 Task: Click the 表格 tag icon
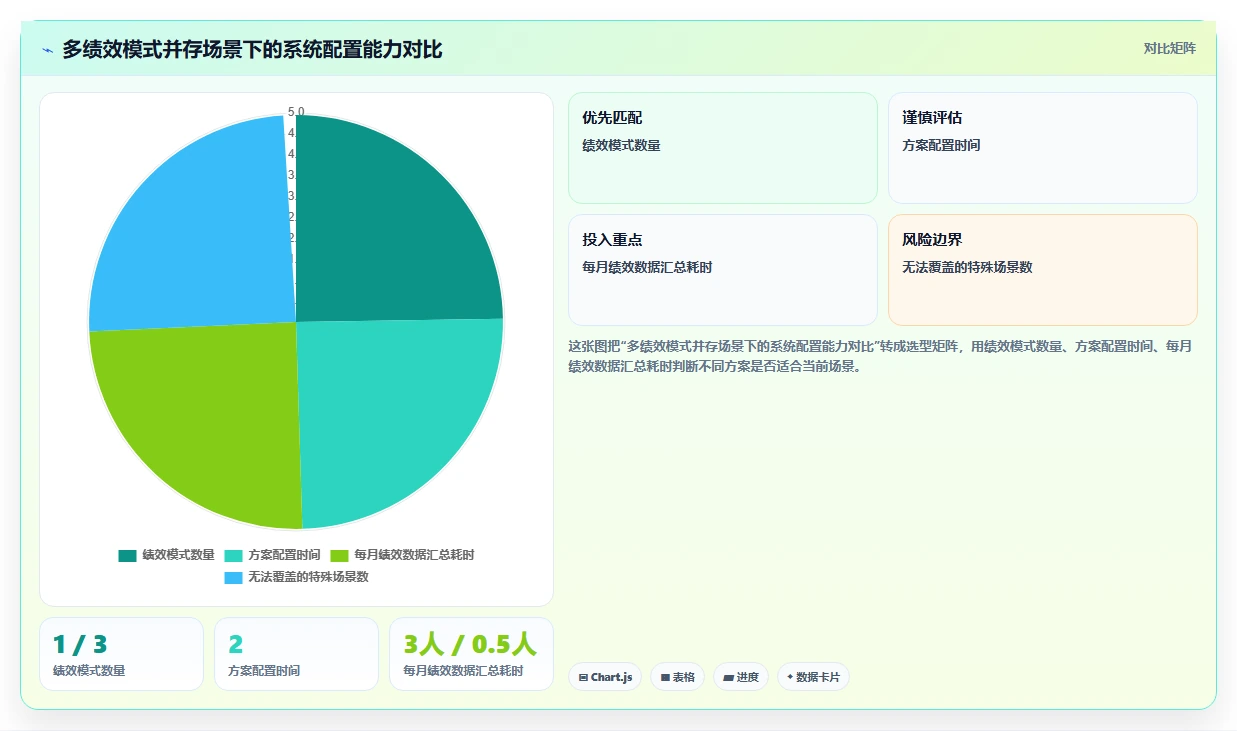point(665,677)
